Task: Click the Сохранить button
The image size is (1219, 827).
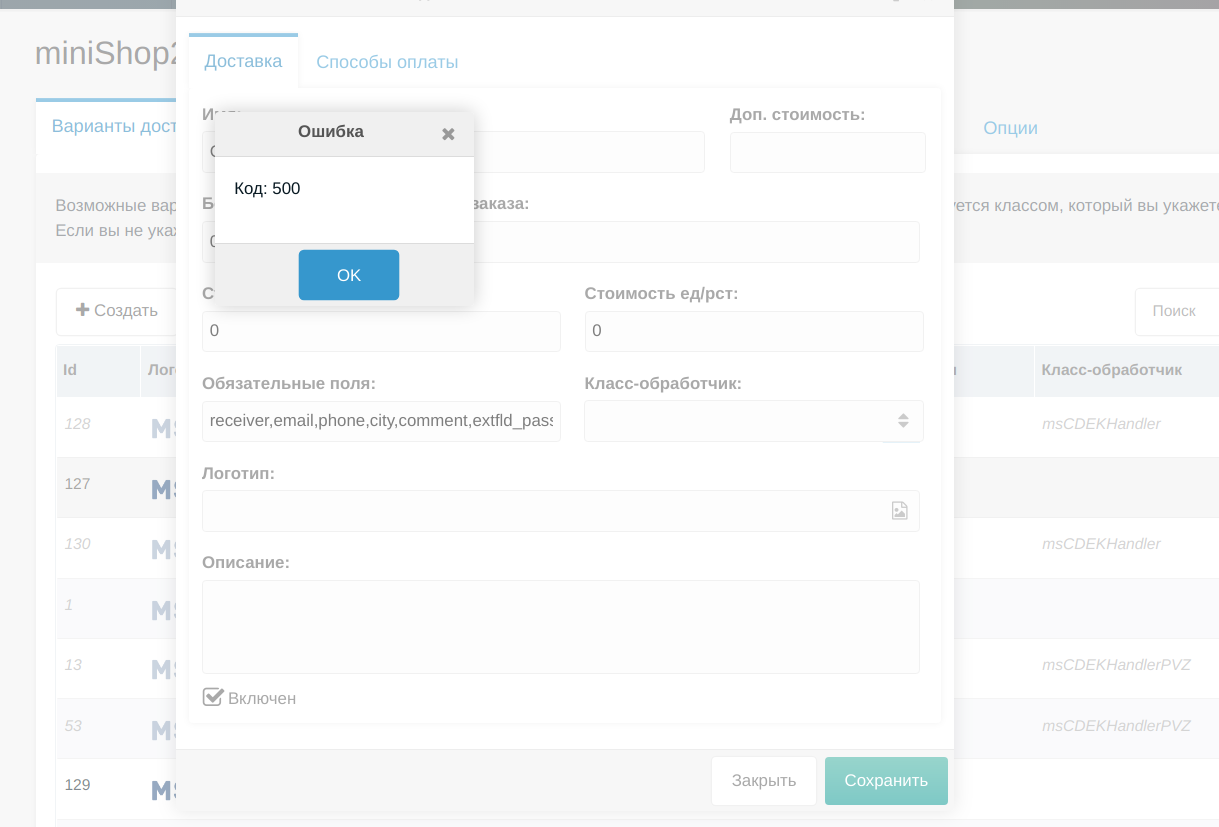Action: click(885, 781)
